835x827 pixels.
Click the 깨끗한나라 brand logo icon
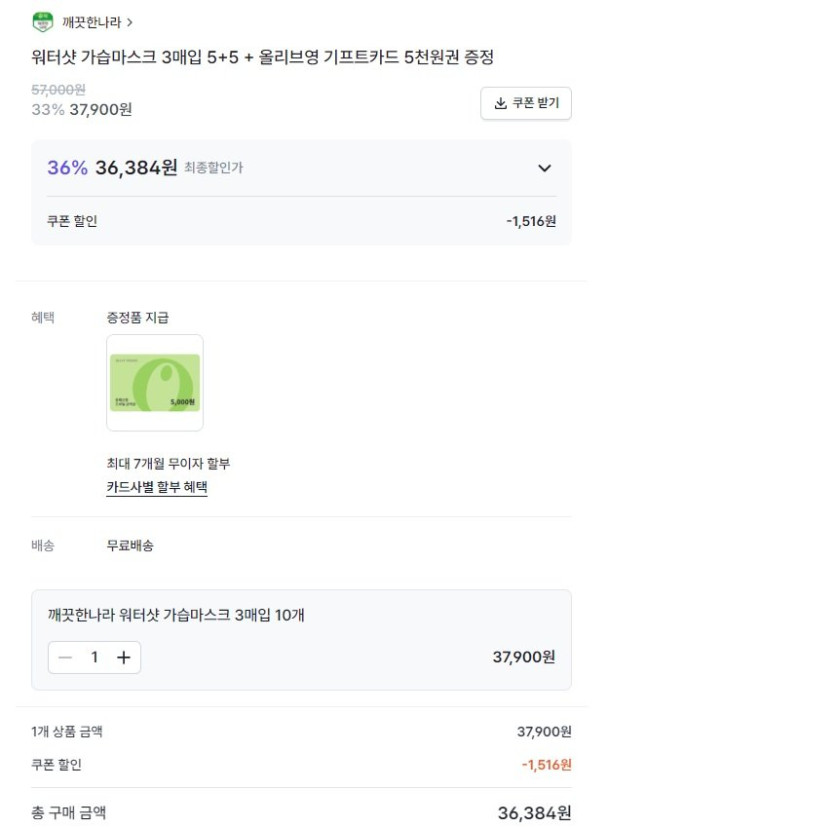point(42,22)
